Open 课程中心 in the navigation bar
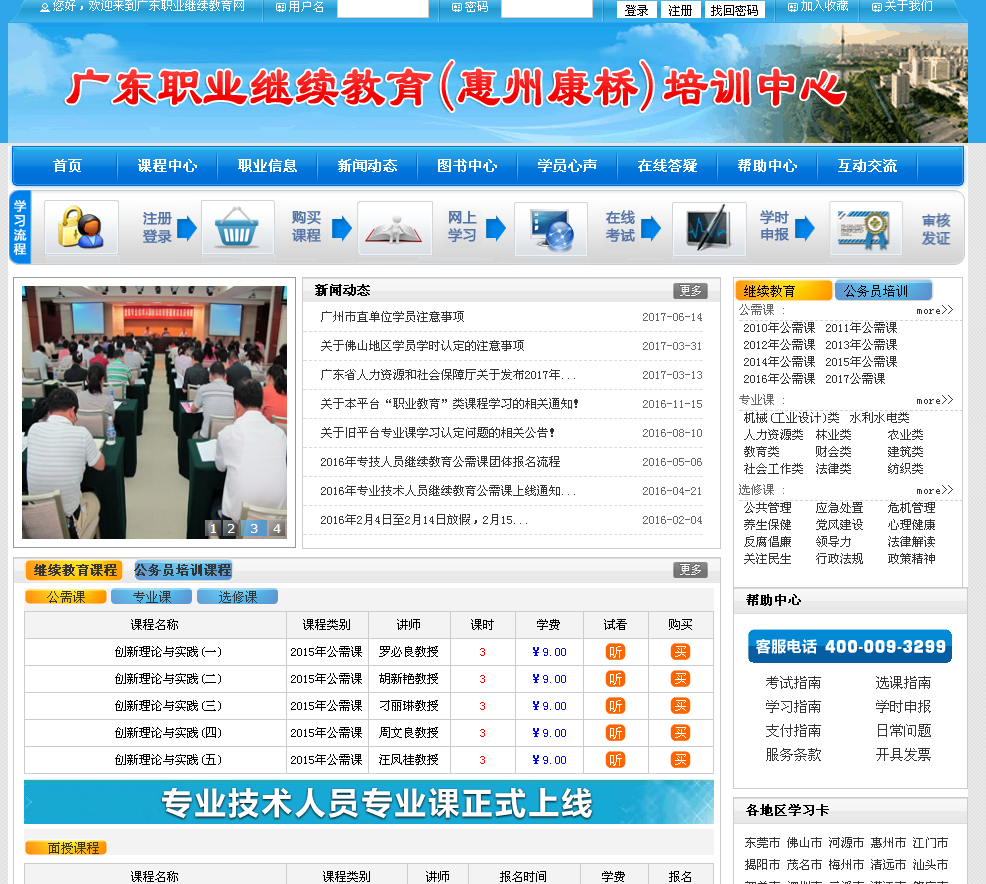 [x=167, y=166]
